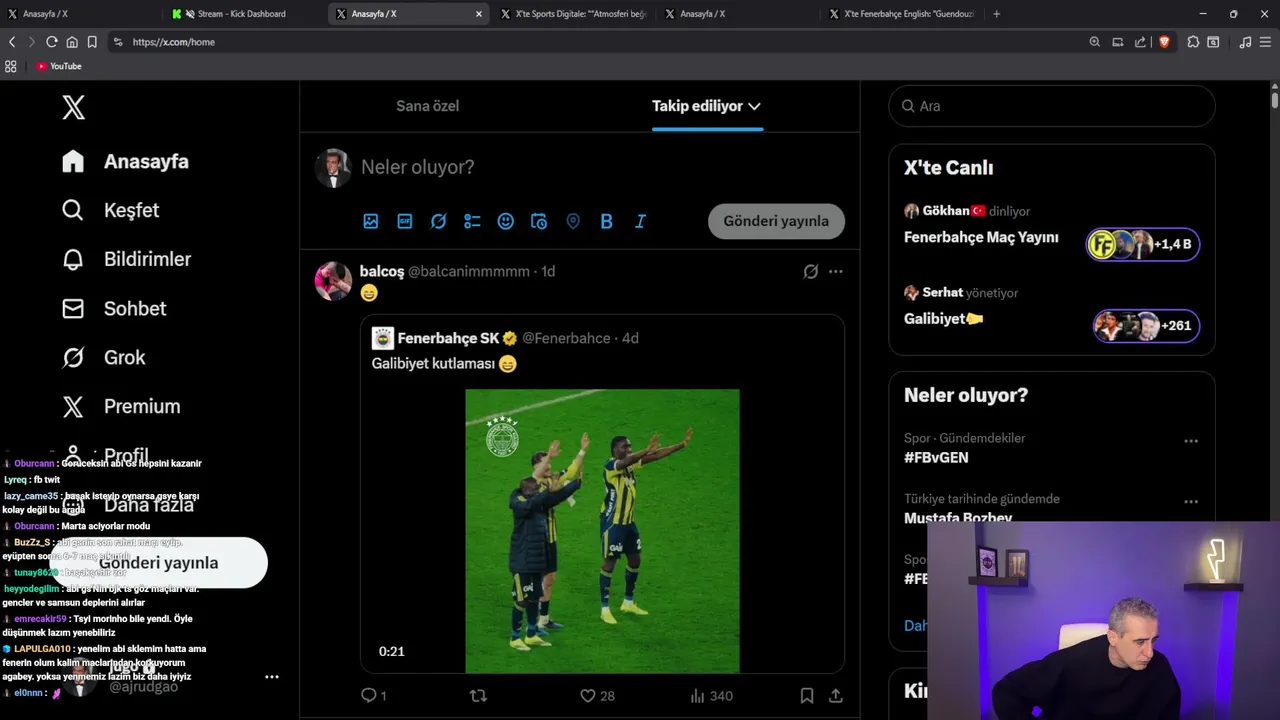Schedule the post with calendar icon

[539, 222]
